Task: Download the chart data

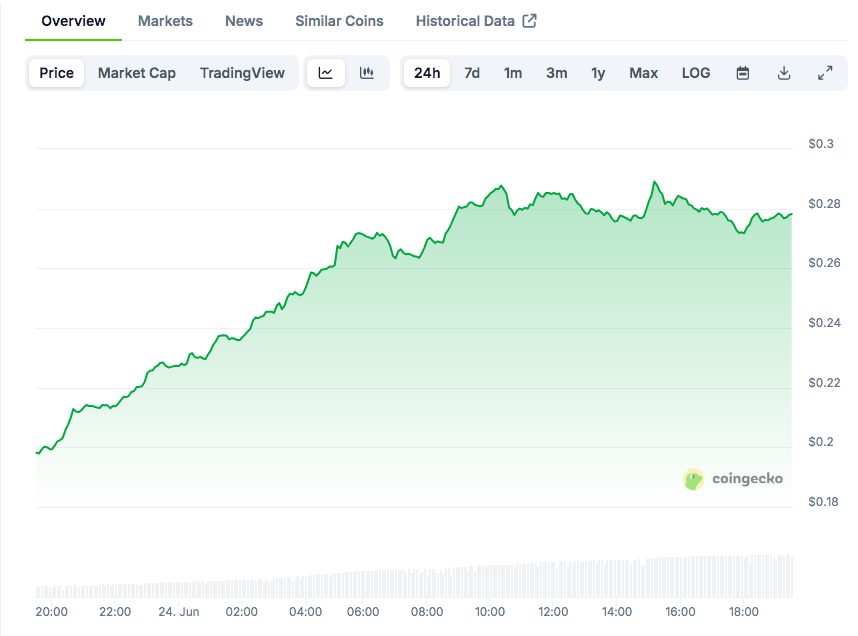Action: pyautogui.click(x=784, y=73)
